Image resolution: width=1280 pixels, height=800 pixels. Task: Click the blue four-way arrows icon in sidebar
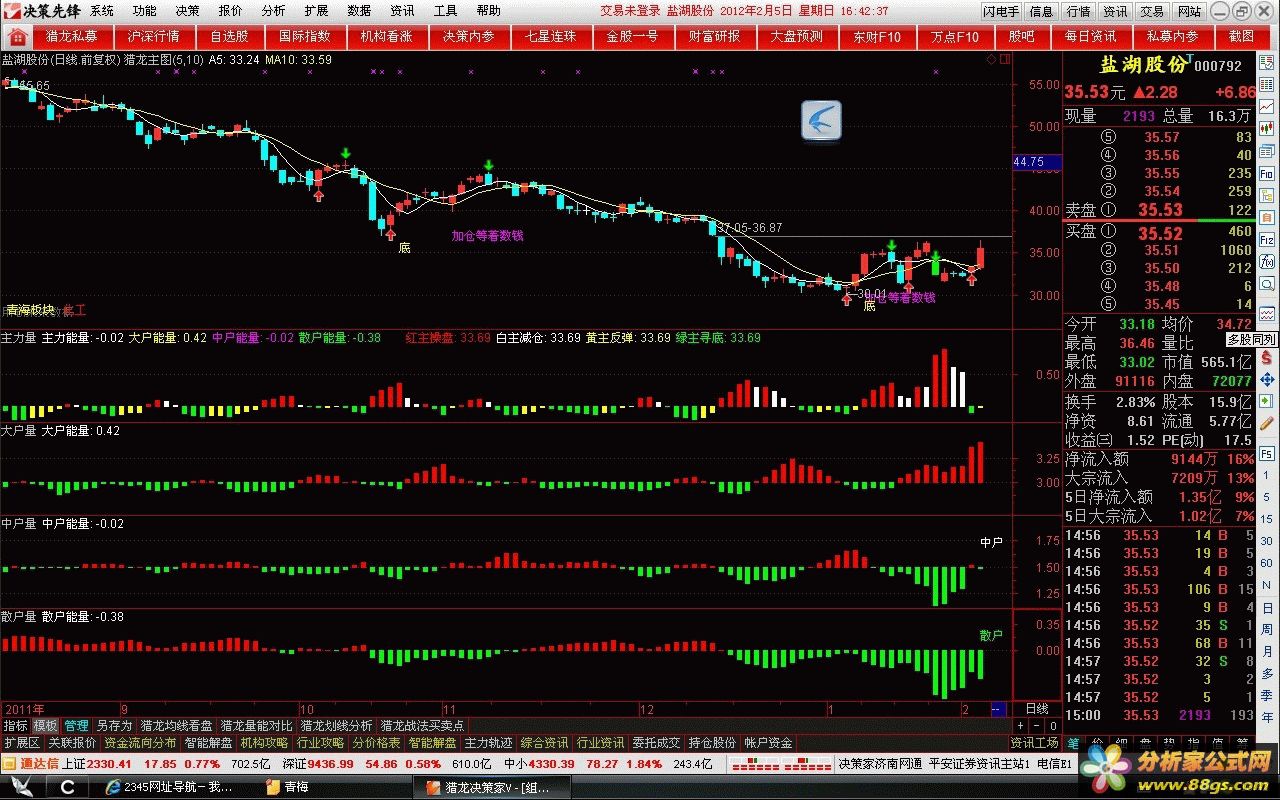(1267, 379)
